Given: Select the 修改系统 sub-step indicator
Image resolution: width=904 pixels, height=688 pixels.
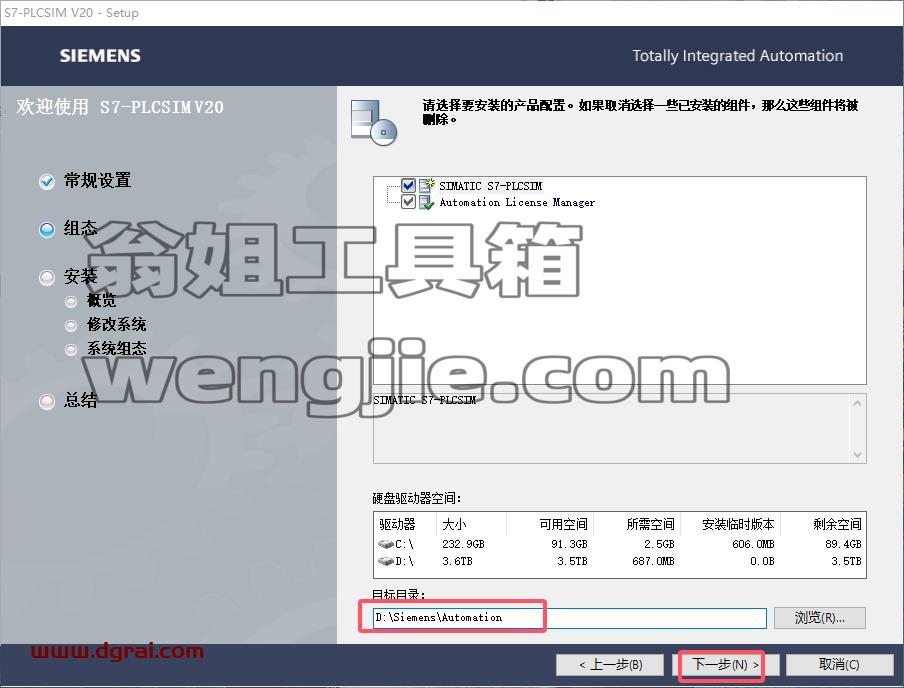Looking at the screenshot, I should (71, 326).
